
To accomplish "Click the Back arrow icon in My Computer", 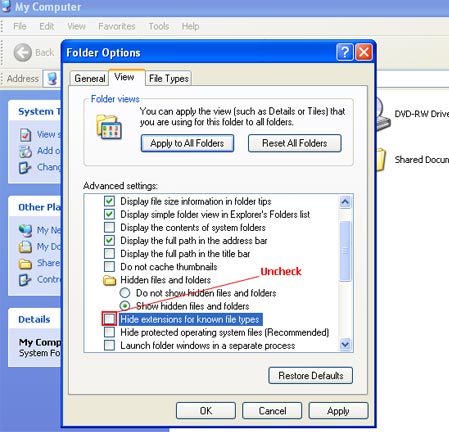I will pos(23,52).
